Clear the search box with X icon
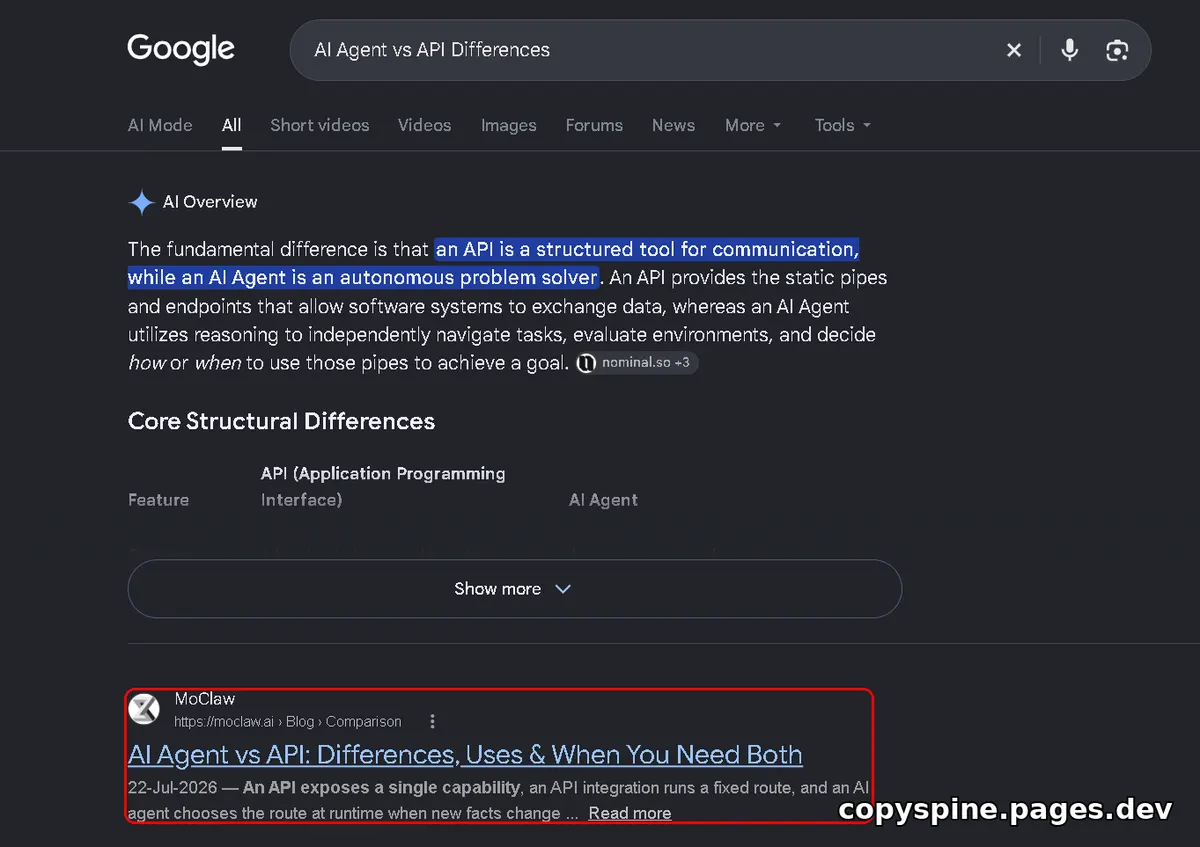The width and height of the screenshot is (1200, 847). [x=1014, y=50]
